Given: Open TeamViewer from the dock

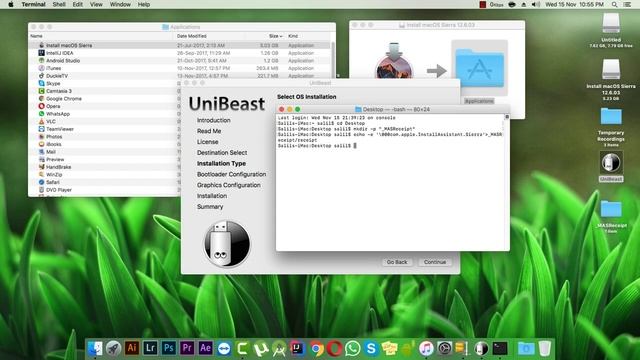Looking at the screenshot, I should (x=224, y=349).
